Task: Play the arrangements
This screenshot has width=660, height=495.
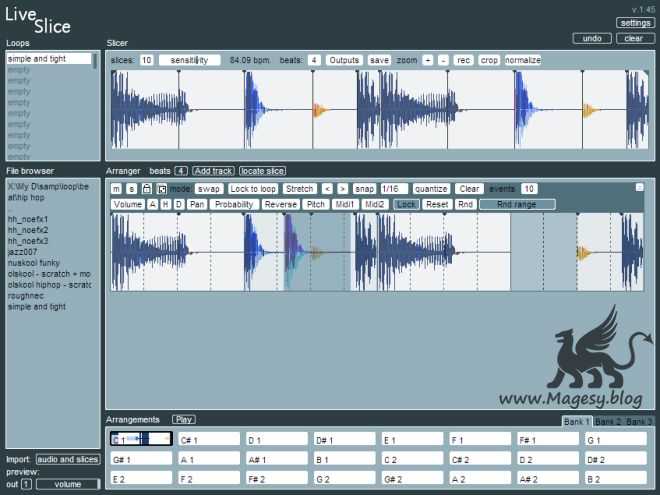Action: click(184, 420)
